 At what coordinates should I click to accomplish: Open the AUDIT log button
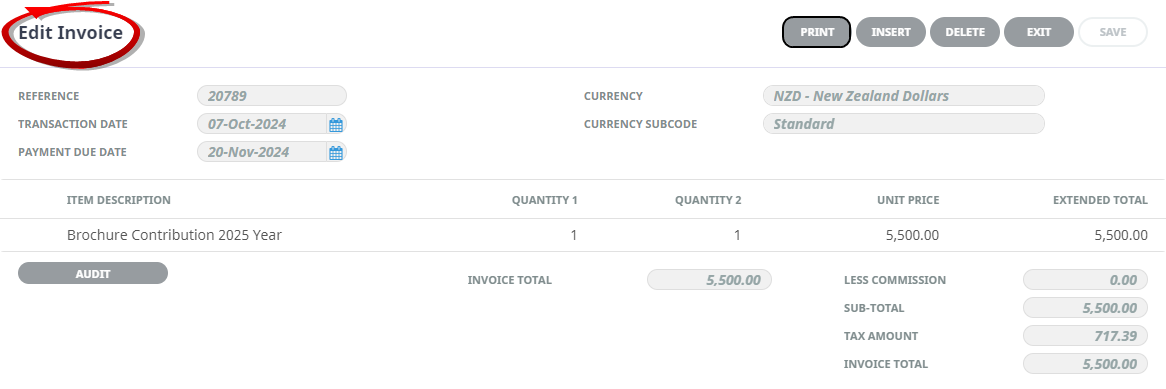[x=93, y=273]
